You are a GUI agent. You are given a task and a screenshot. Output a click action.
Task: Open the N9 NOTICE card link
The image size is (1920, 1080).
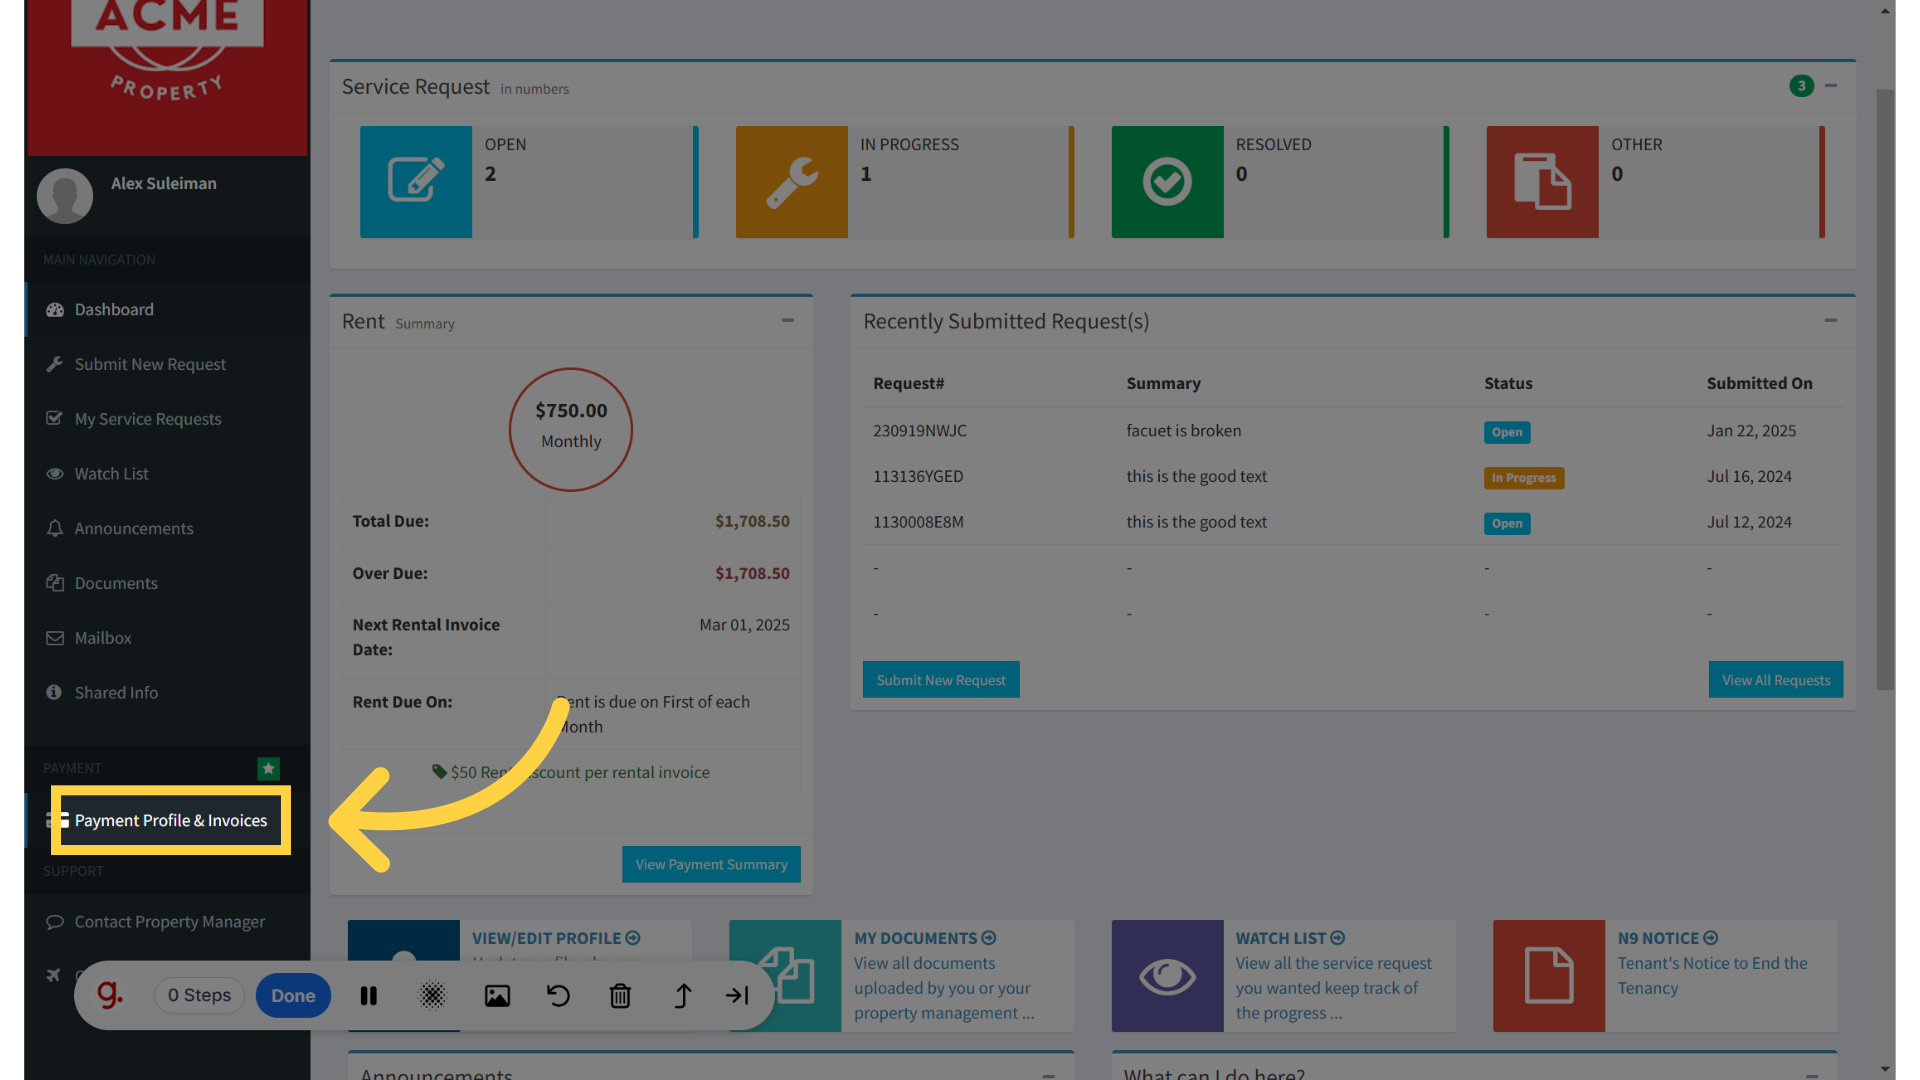(1668, 938)
